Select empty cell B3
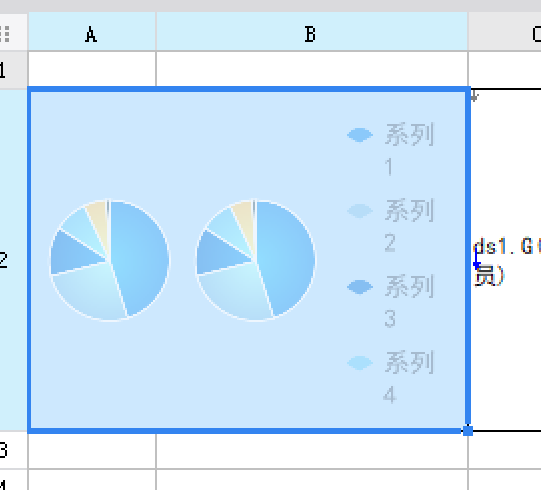 pyautogui.click(x=312, y=451)
